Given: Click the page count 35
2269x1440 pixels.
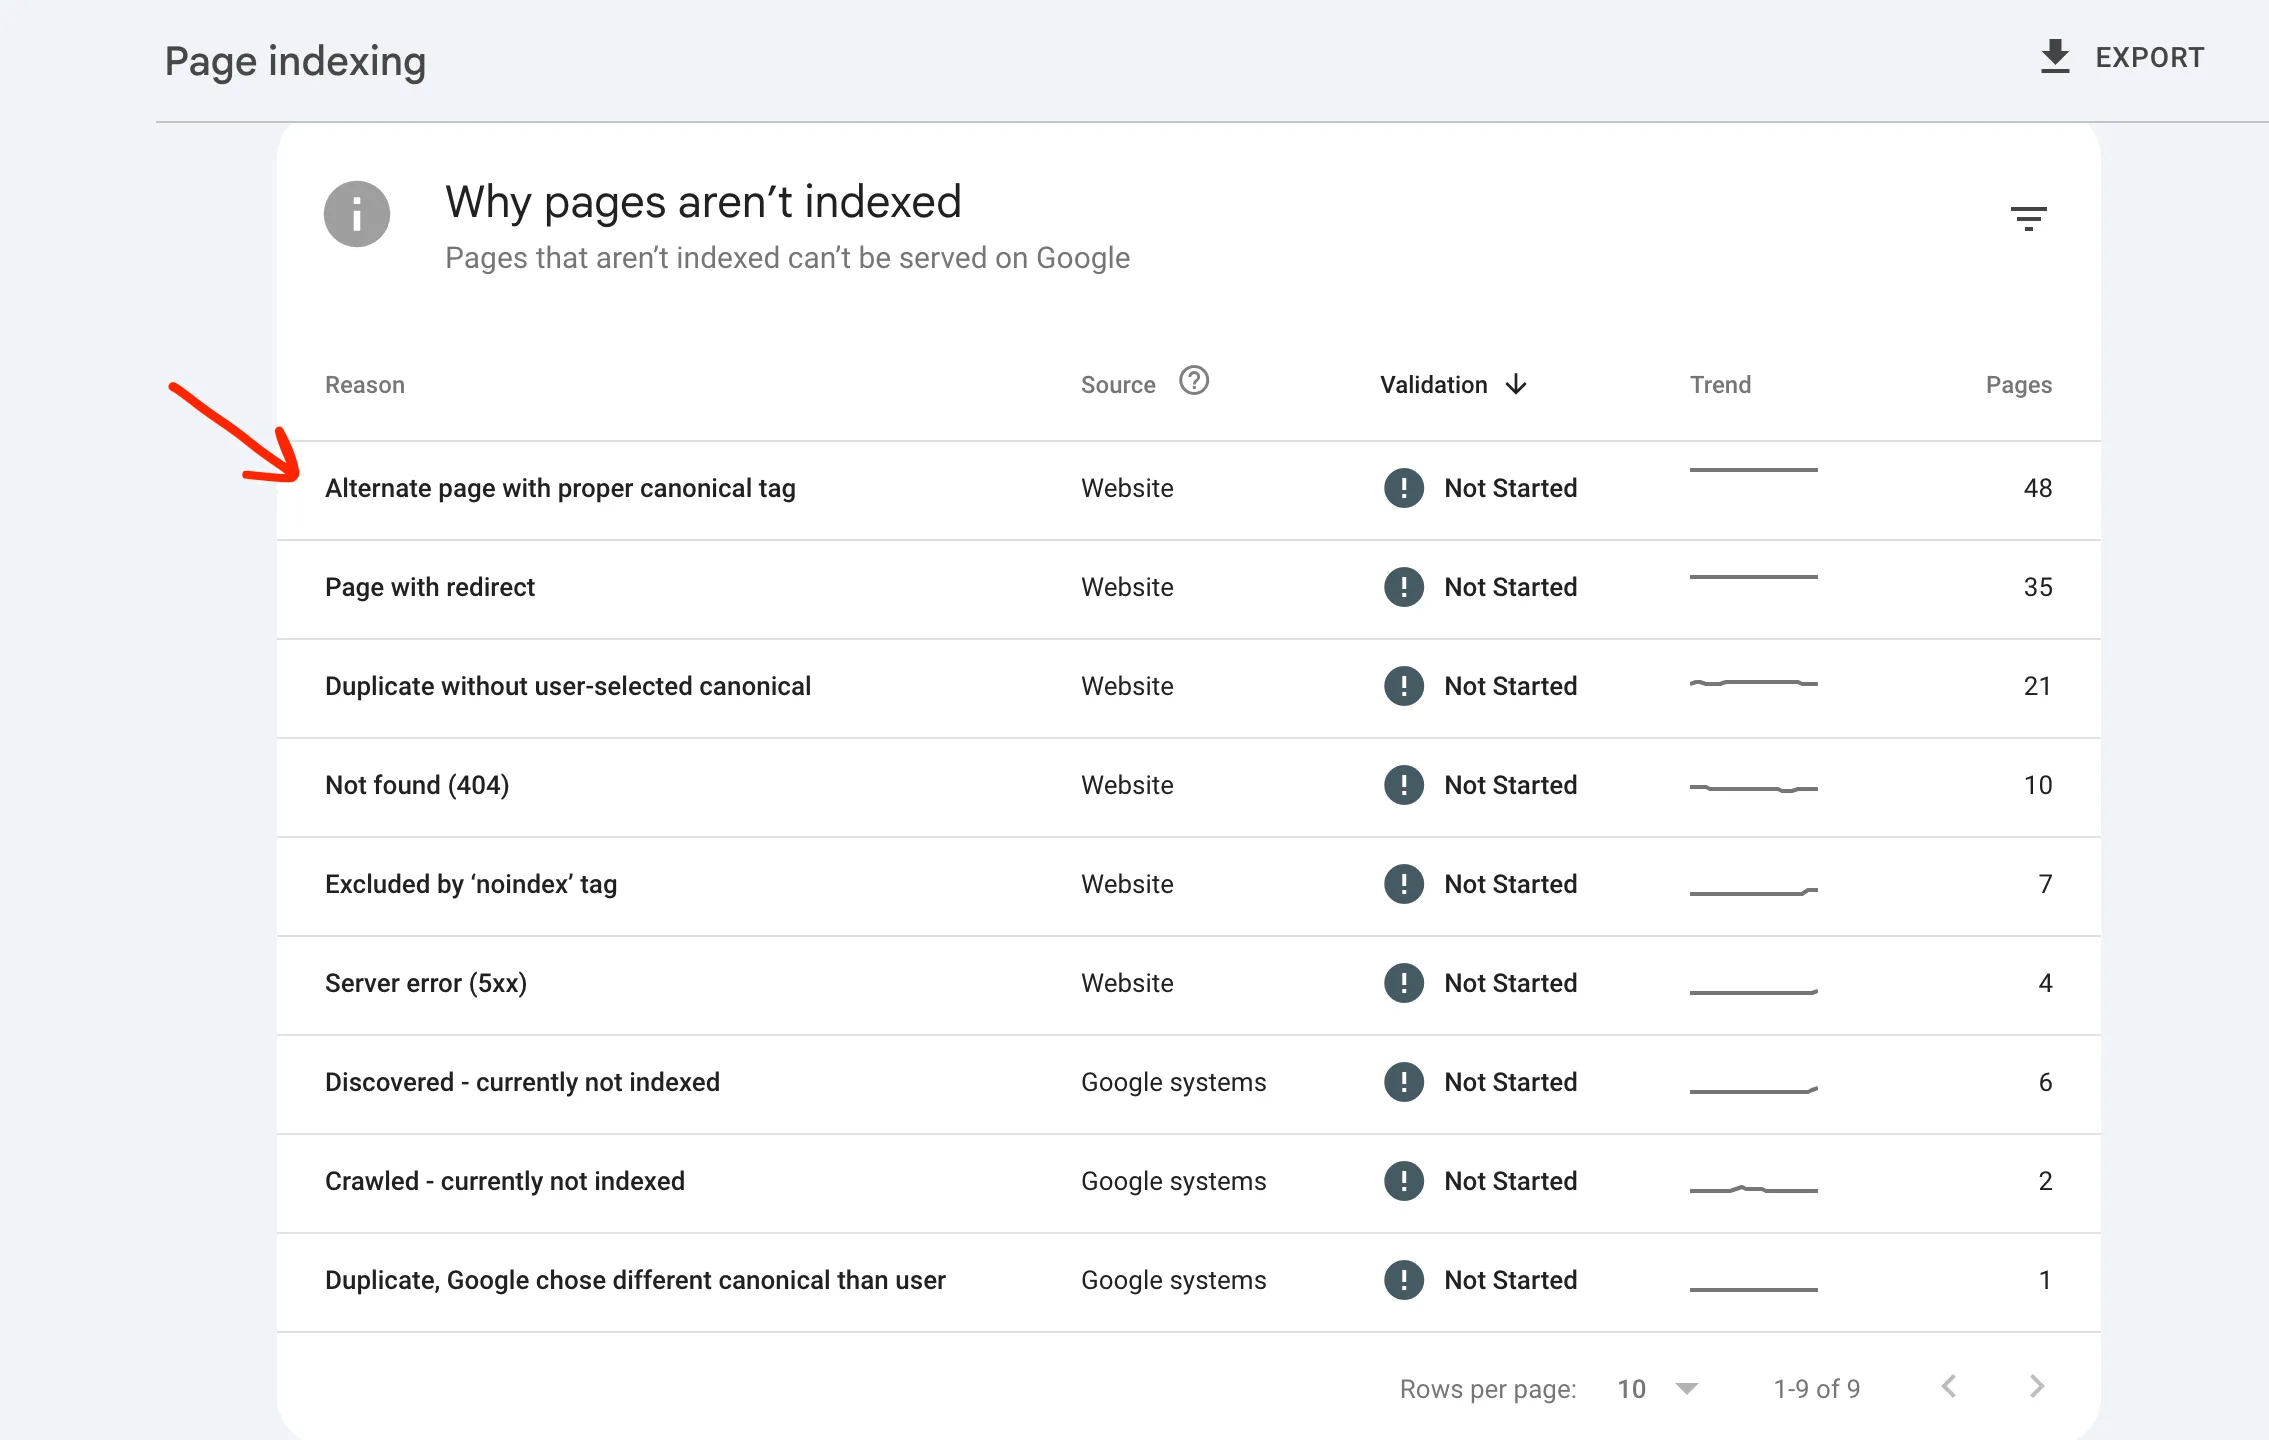Looking at the screenshot, I should pos(2037,587).
